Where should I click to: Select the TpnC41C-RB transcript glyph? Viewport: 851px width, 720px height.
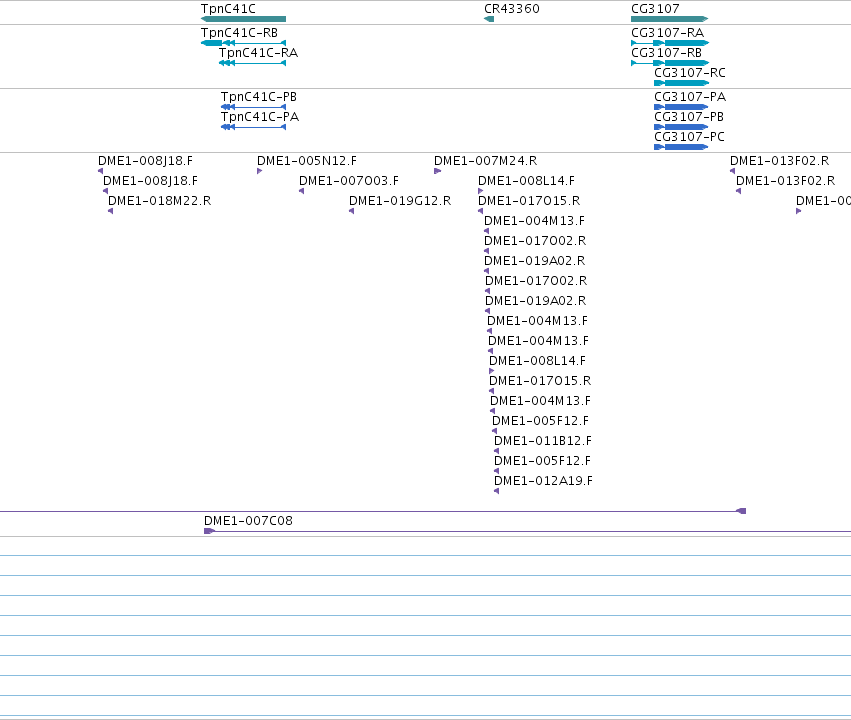(x=243, y=43)
